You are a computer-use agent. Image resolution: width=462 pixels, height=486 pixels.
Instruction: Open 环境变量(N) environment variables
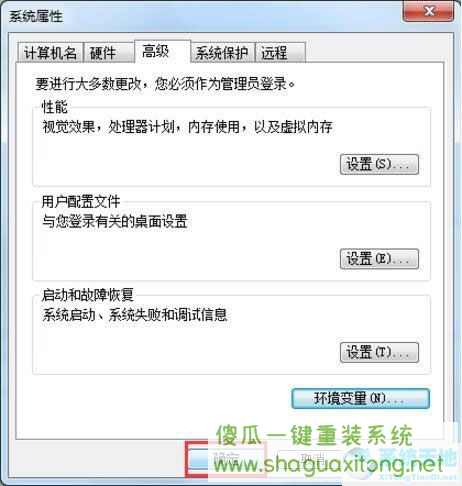(x=360, y=399)
